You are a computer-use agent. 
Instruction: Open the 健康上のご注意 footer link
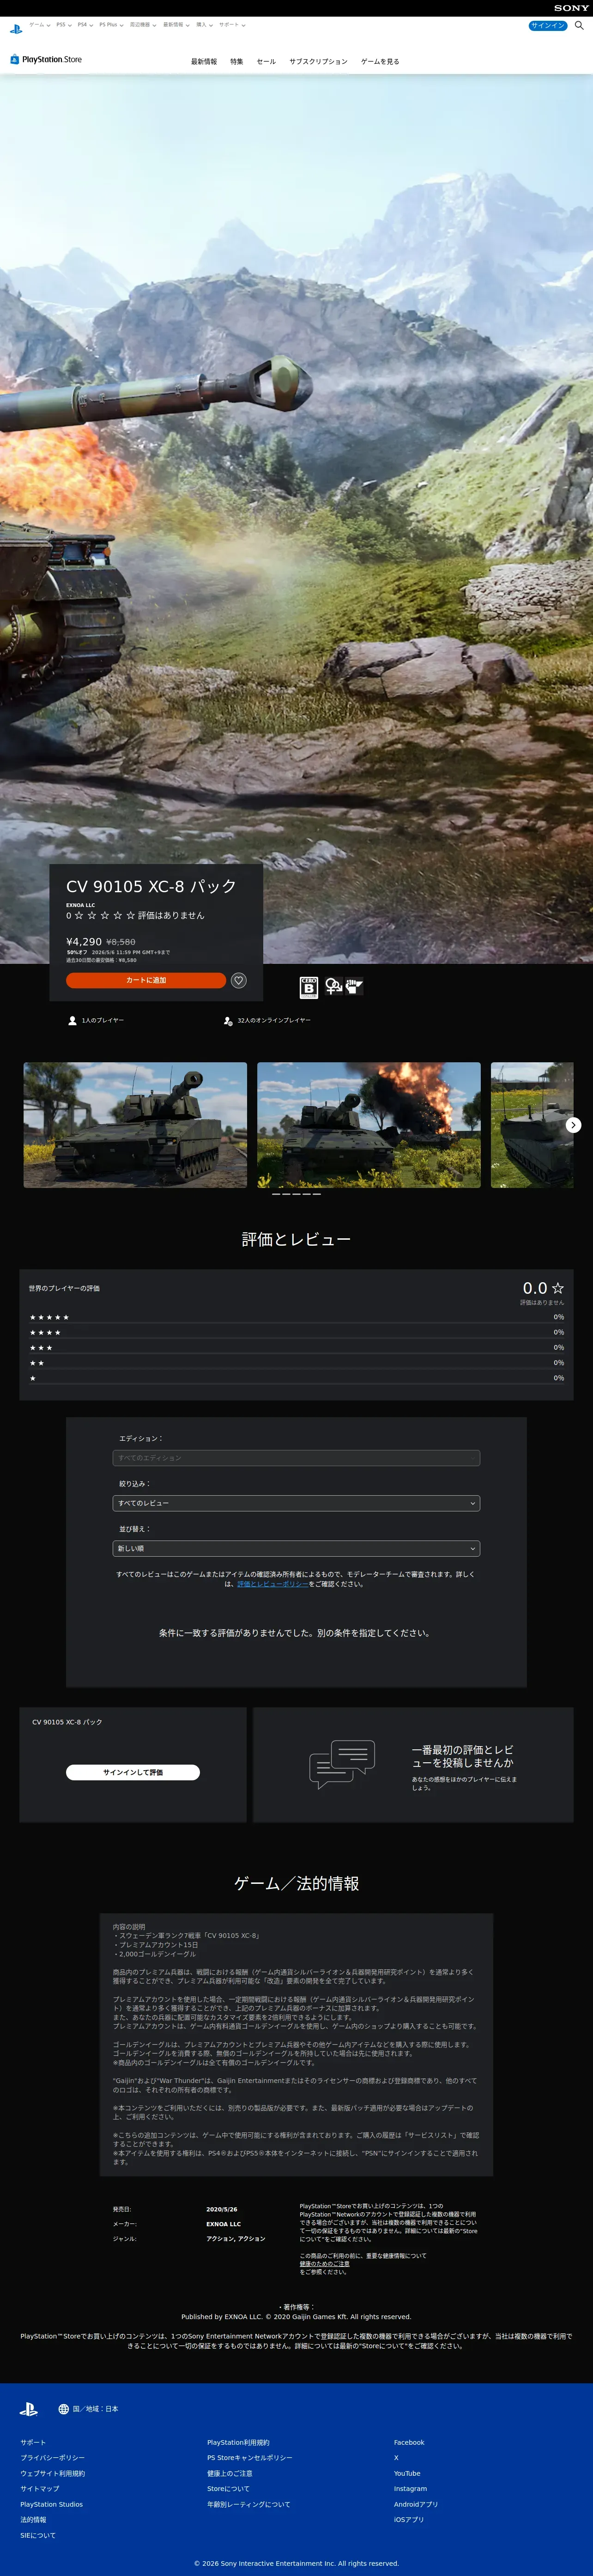coord(230,2474)
